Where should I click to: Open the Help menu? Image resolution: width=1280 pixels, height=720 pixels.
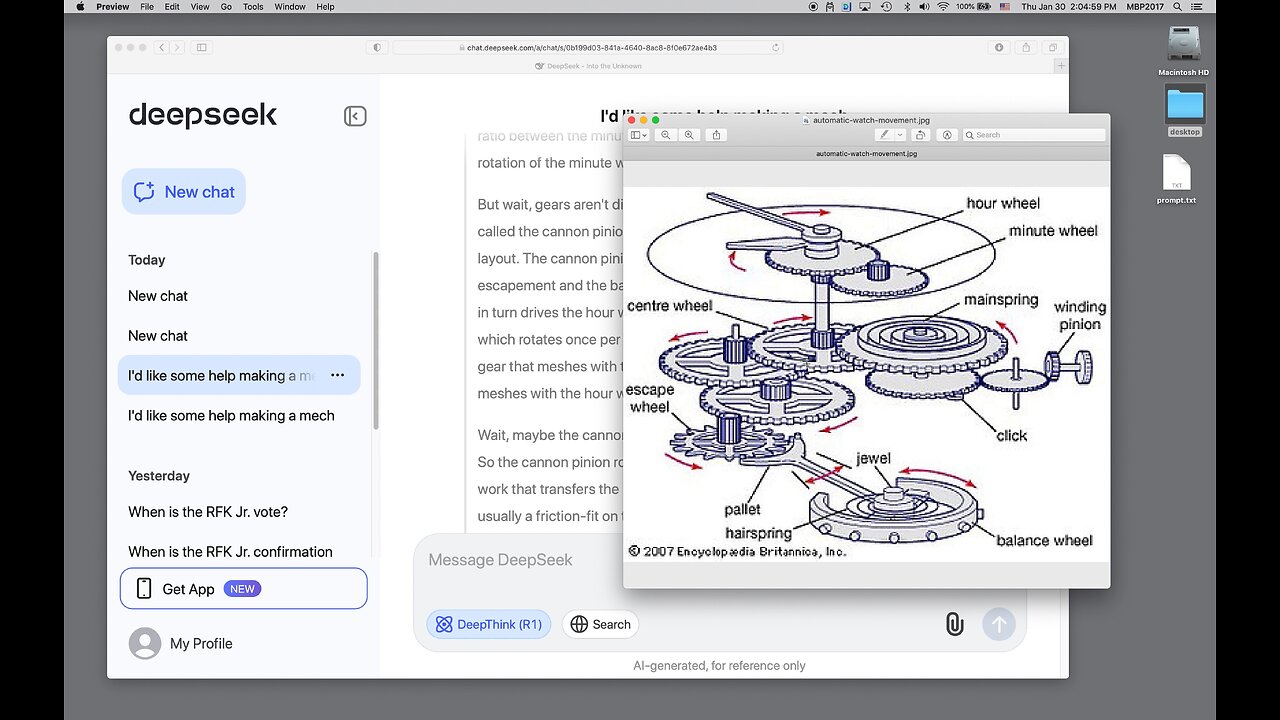click(x=325, y=7)
